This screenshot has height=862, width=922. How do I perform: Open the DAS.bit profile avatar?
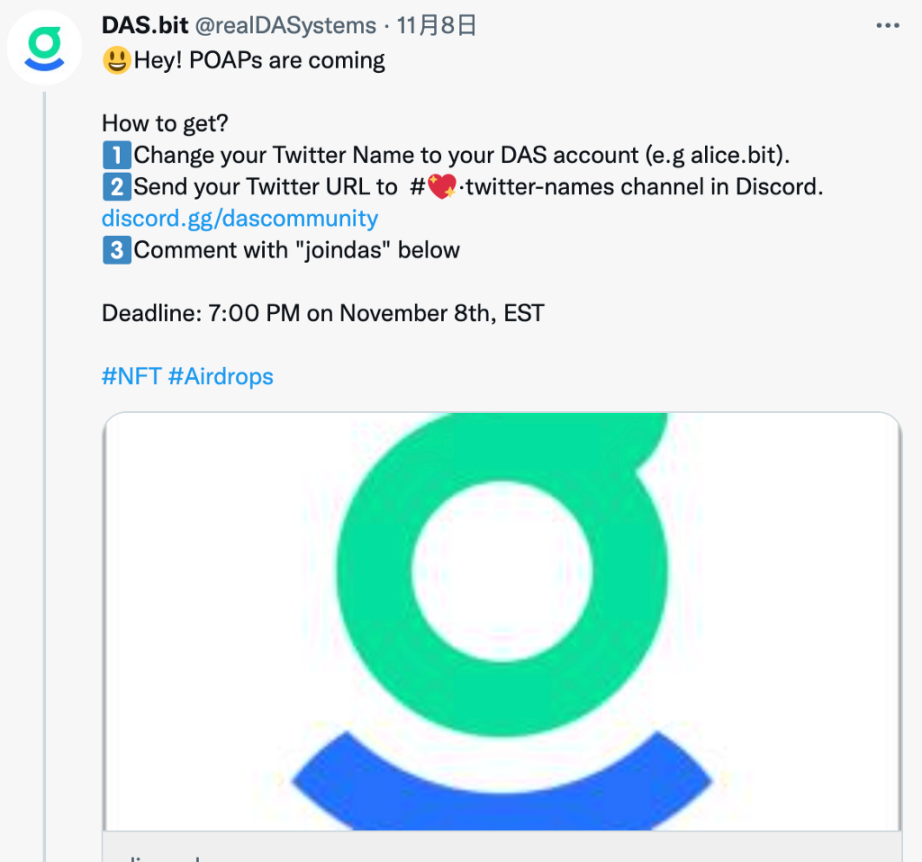(x=44, y=47)
